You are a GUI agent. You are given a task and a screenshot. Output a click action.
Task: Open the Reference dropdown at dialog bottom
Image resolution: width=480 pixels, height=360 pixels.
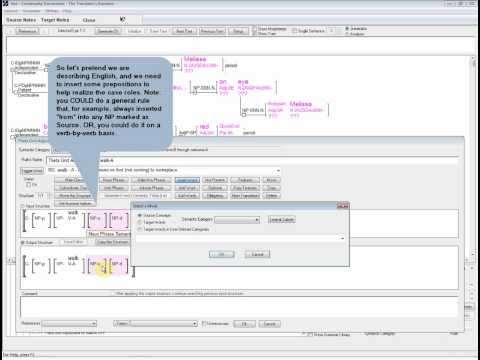click(70, 324)
